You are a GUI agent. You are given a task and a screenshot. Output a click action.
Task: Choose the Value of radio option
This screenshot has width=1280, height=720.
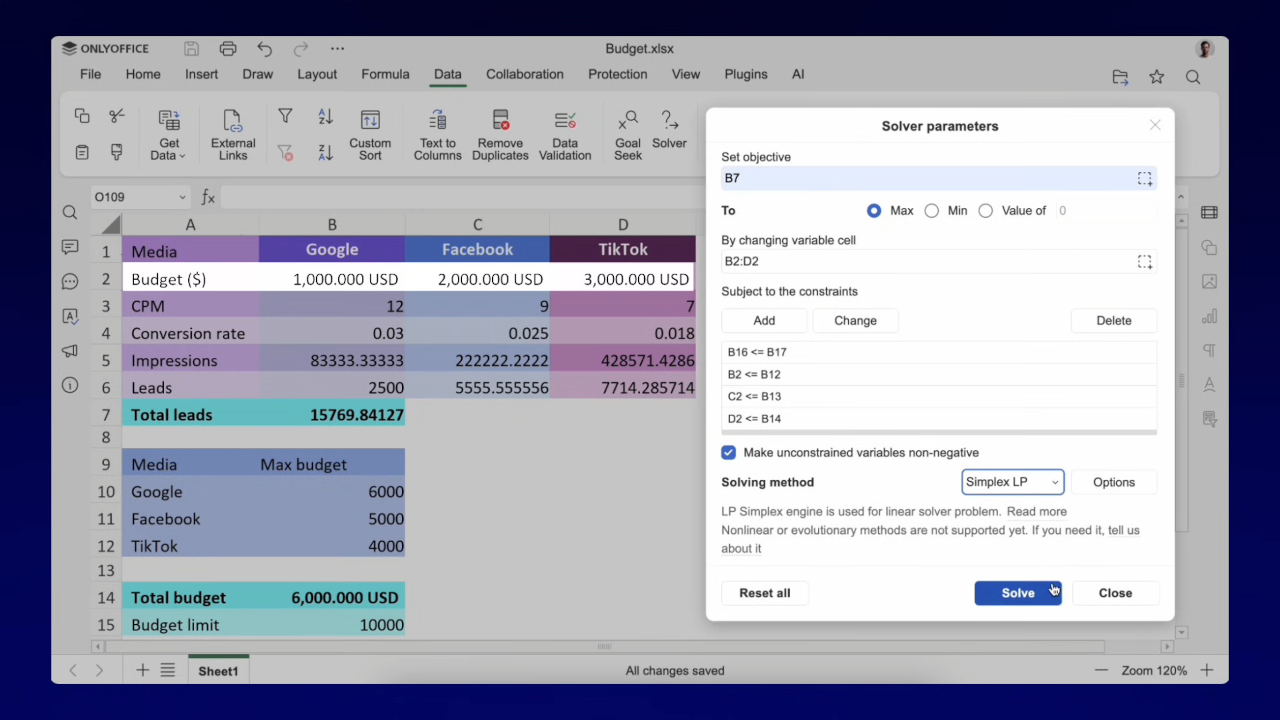(985, 210)
